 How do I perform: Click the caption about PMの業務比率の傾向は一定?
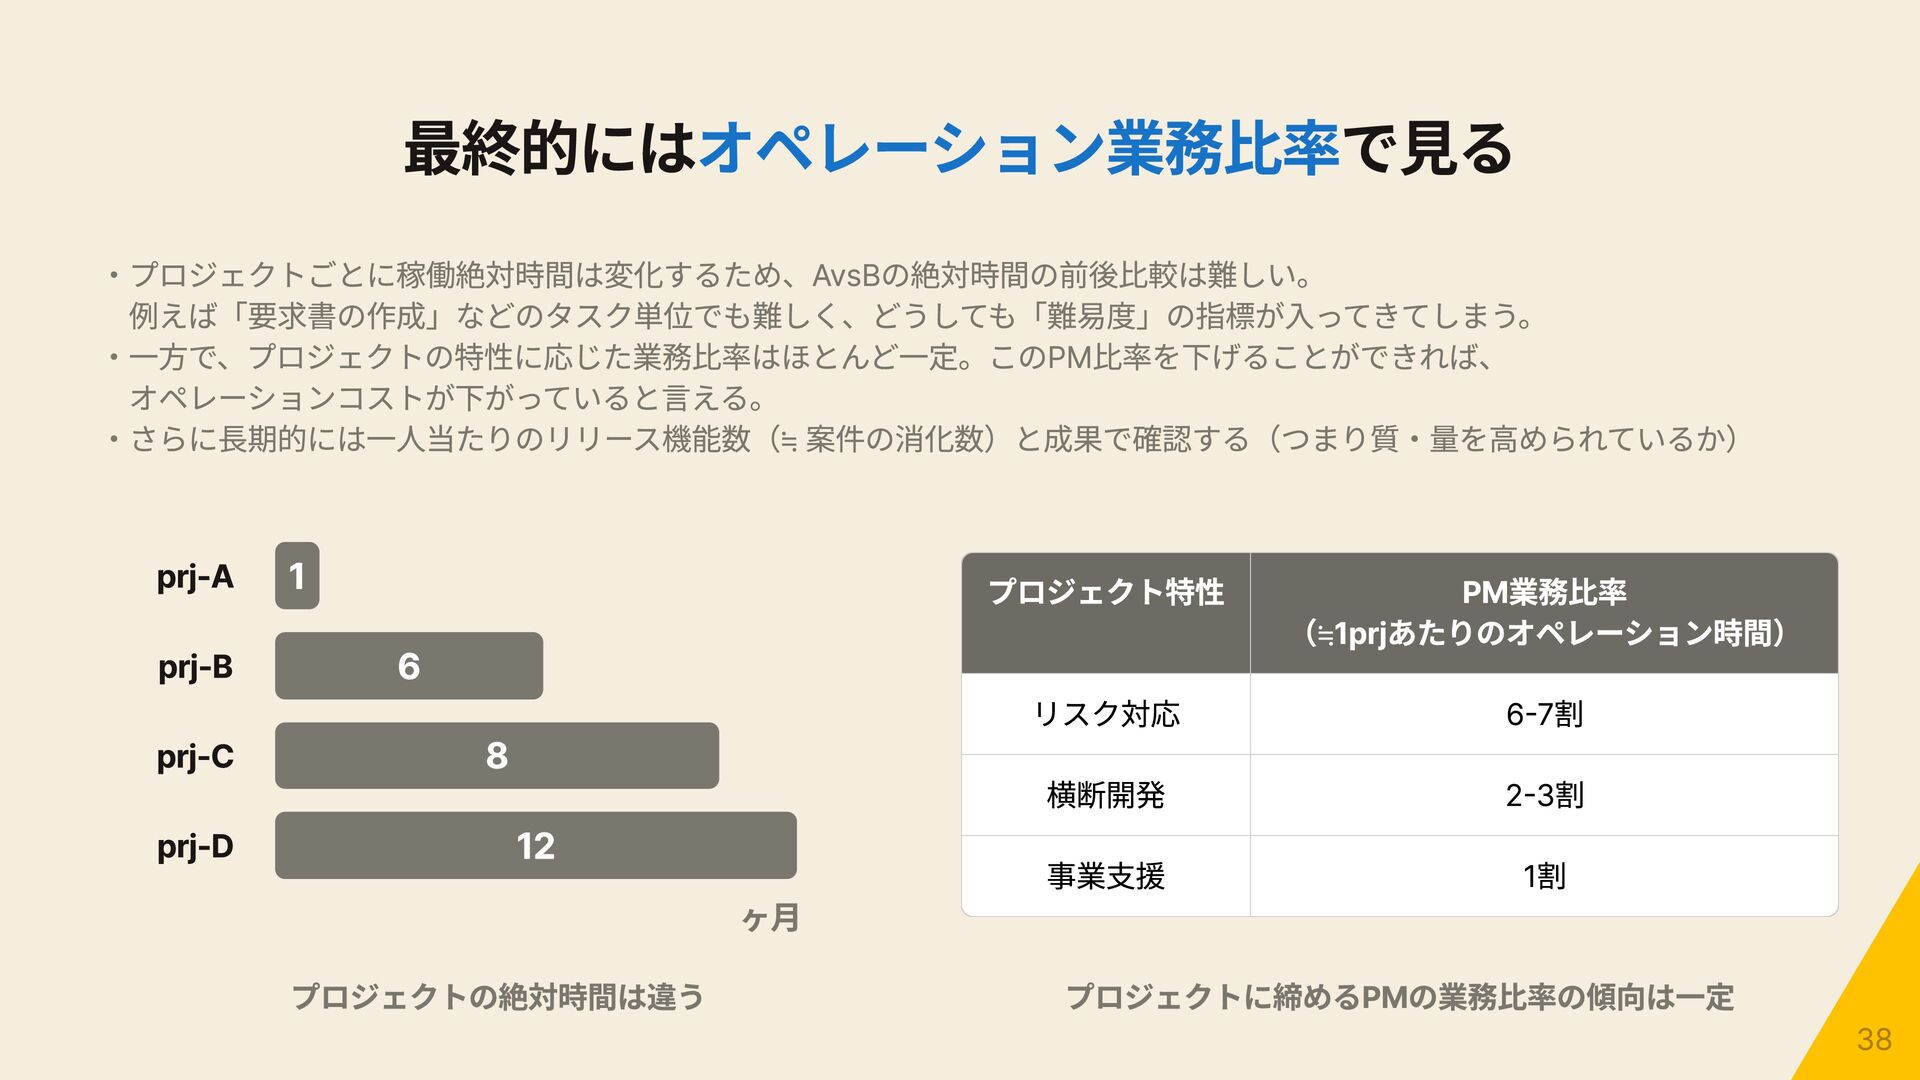click(x=1400, y=997)
